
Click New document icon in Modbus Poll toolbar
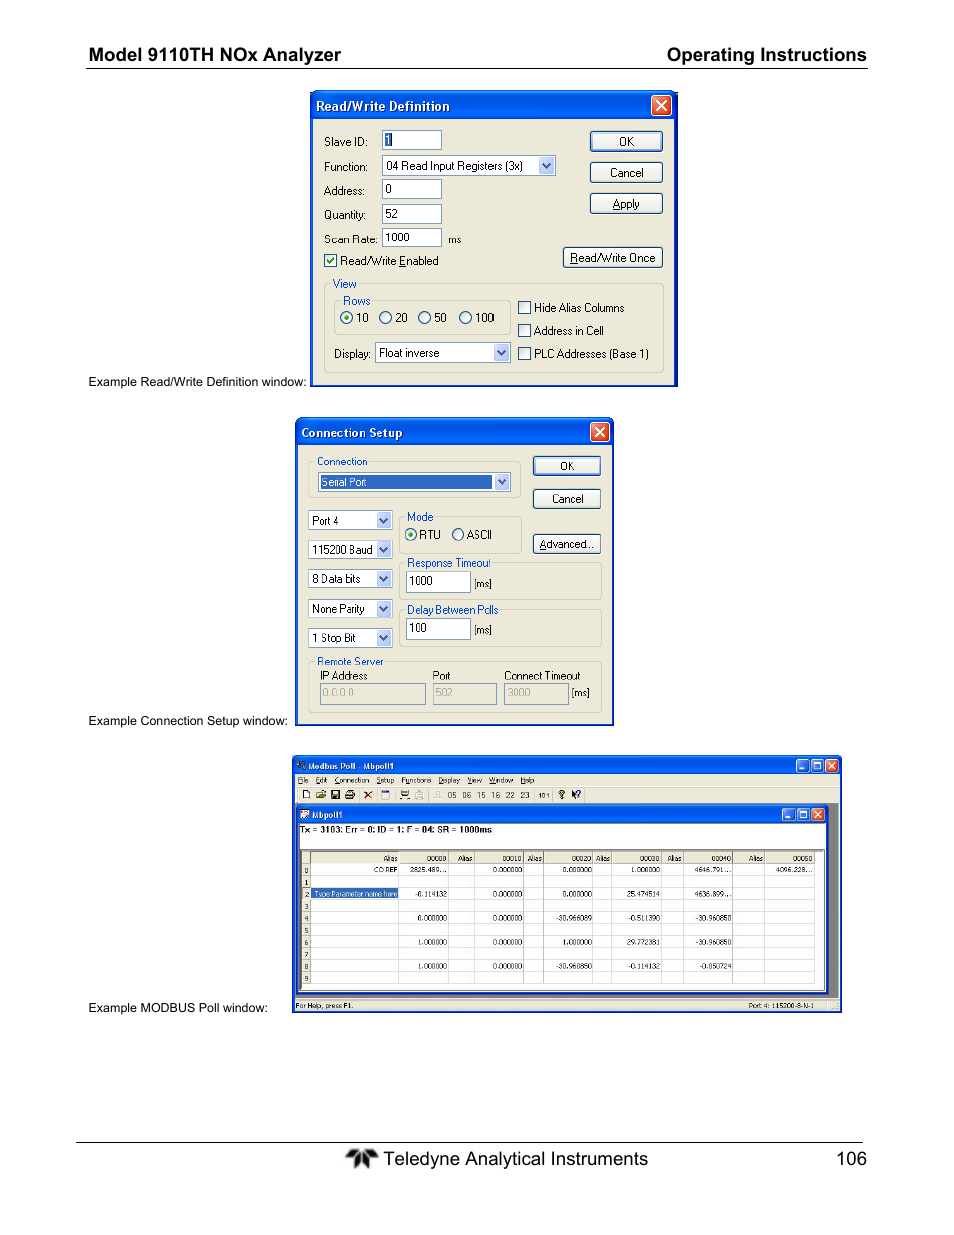pyautogui.click(x=306, y=795)
